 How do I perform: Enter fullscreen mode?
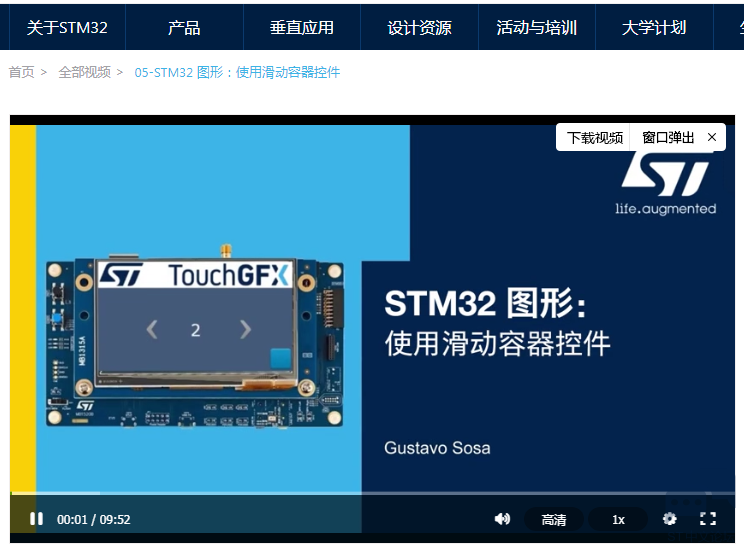pyautogui.click(x=708, y=519)
